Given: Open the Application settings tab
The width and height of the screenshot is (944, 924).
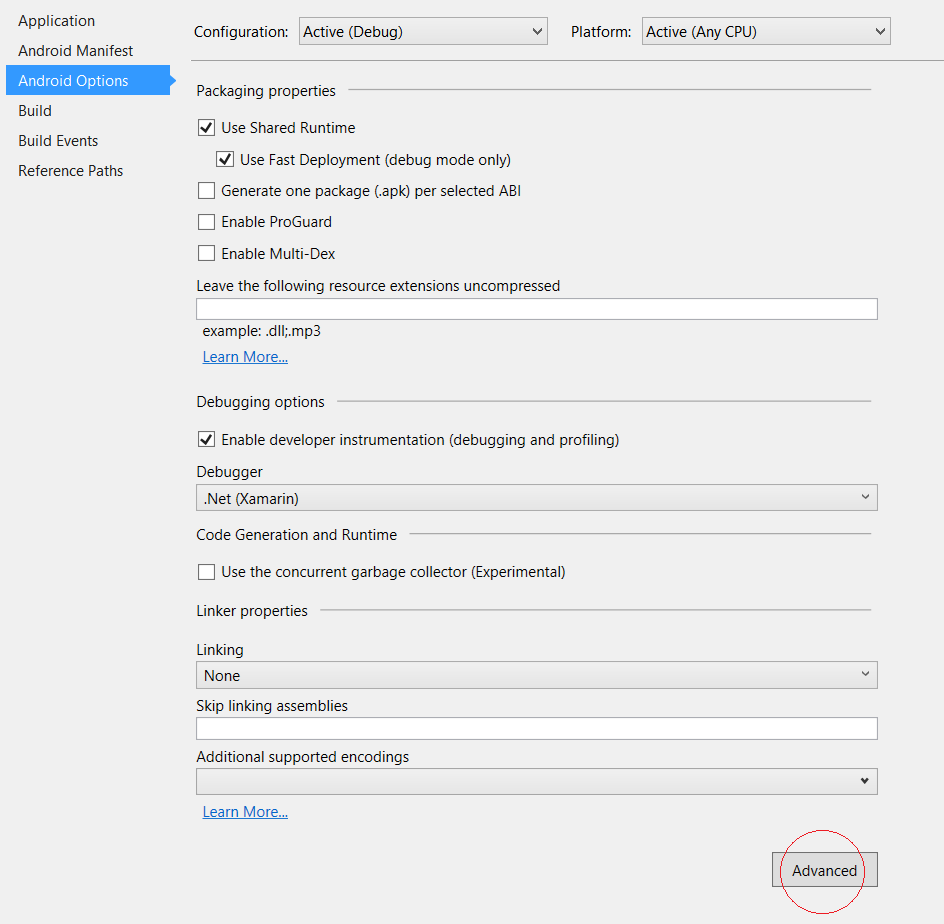Looking at the screenshot, I should tap(57, 21).
